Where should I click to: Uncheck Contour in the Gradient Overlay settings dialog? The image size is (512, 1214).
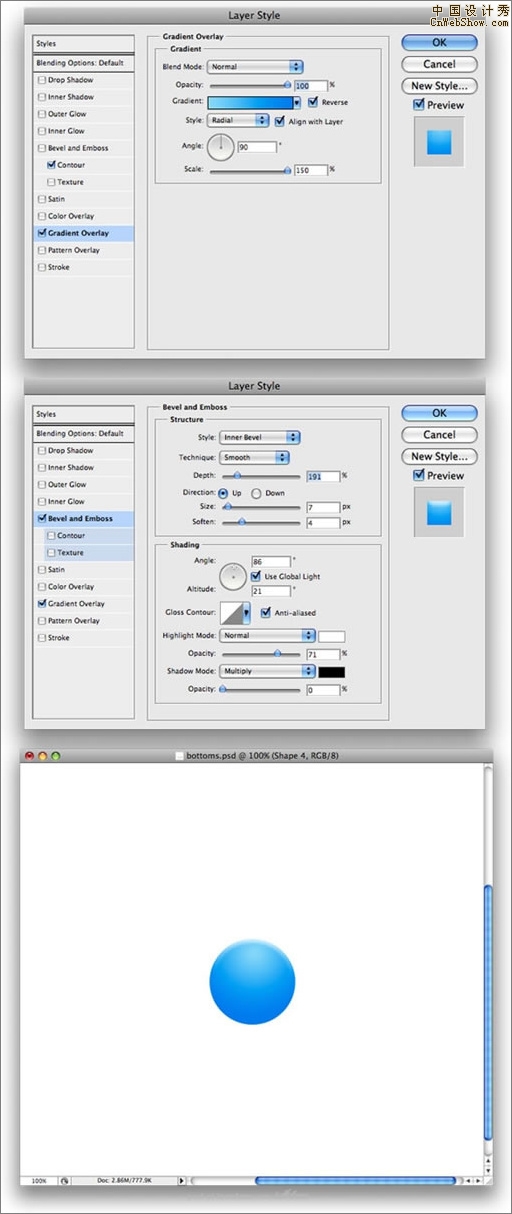pos(51,165)
